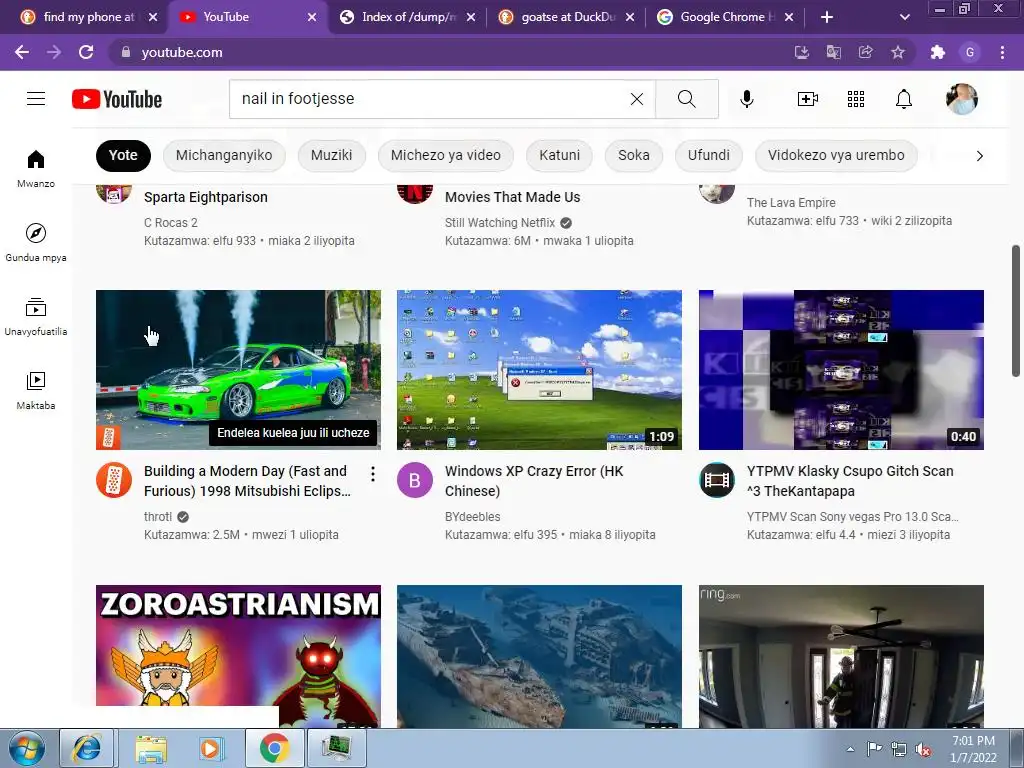Click the magnifier search button
Viewport: 1024px width, 768px height.
pos(686,99)
